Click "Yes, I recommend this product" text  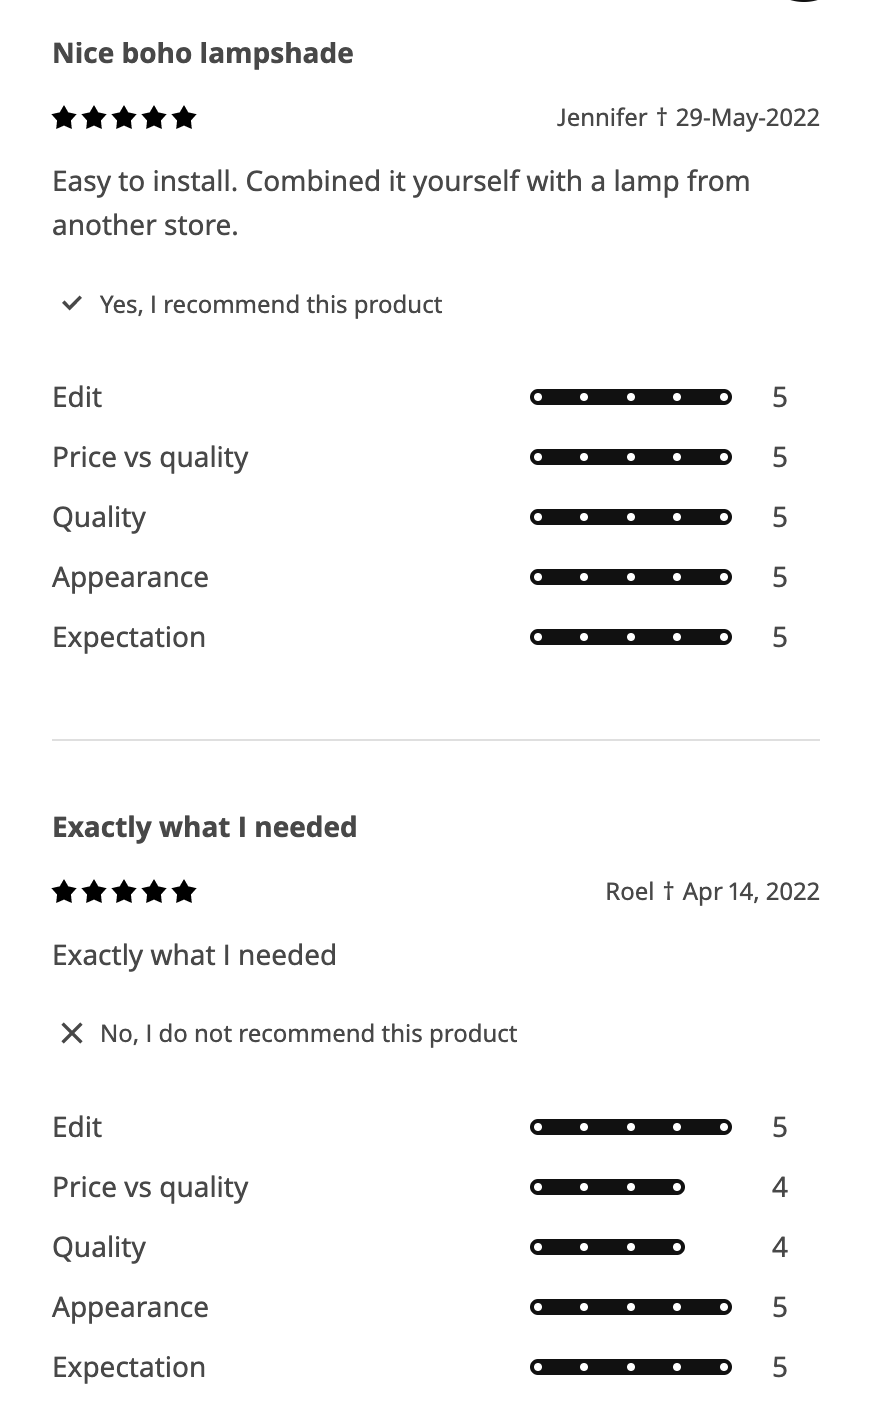coord(270,304)
